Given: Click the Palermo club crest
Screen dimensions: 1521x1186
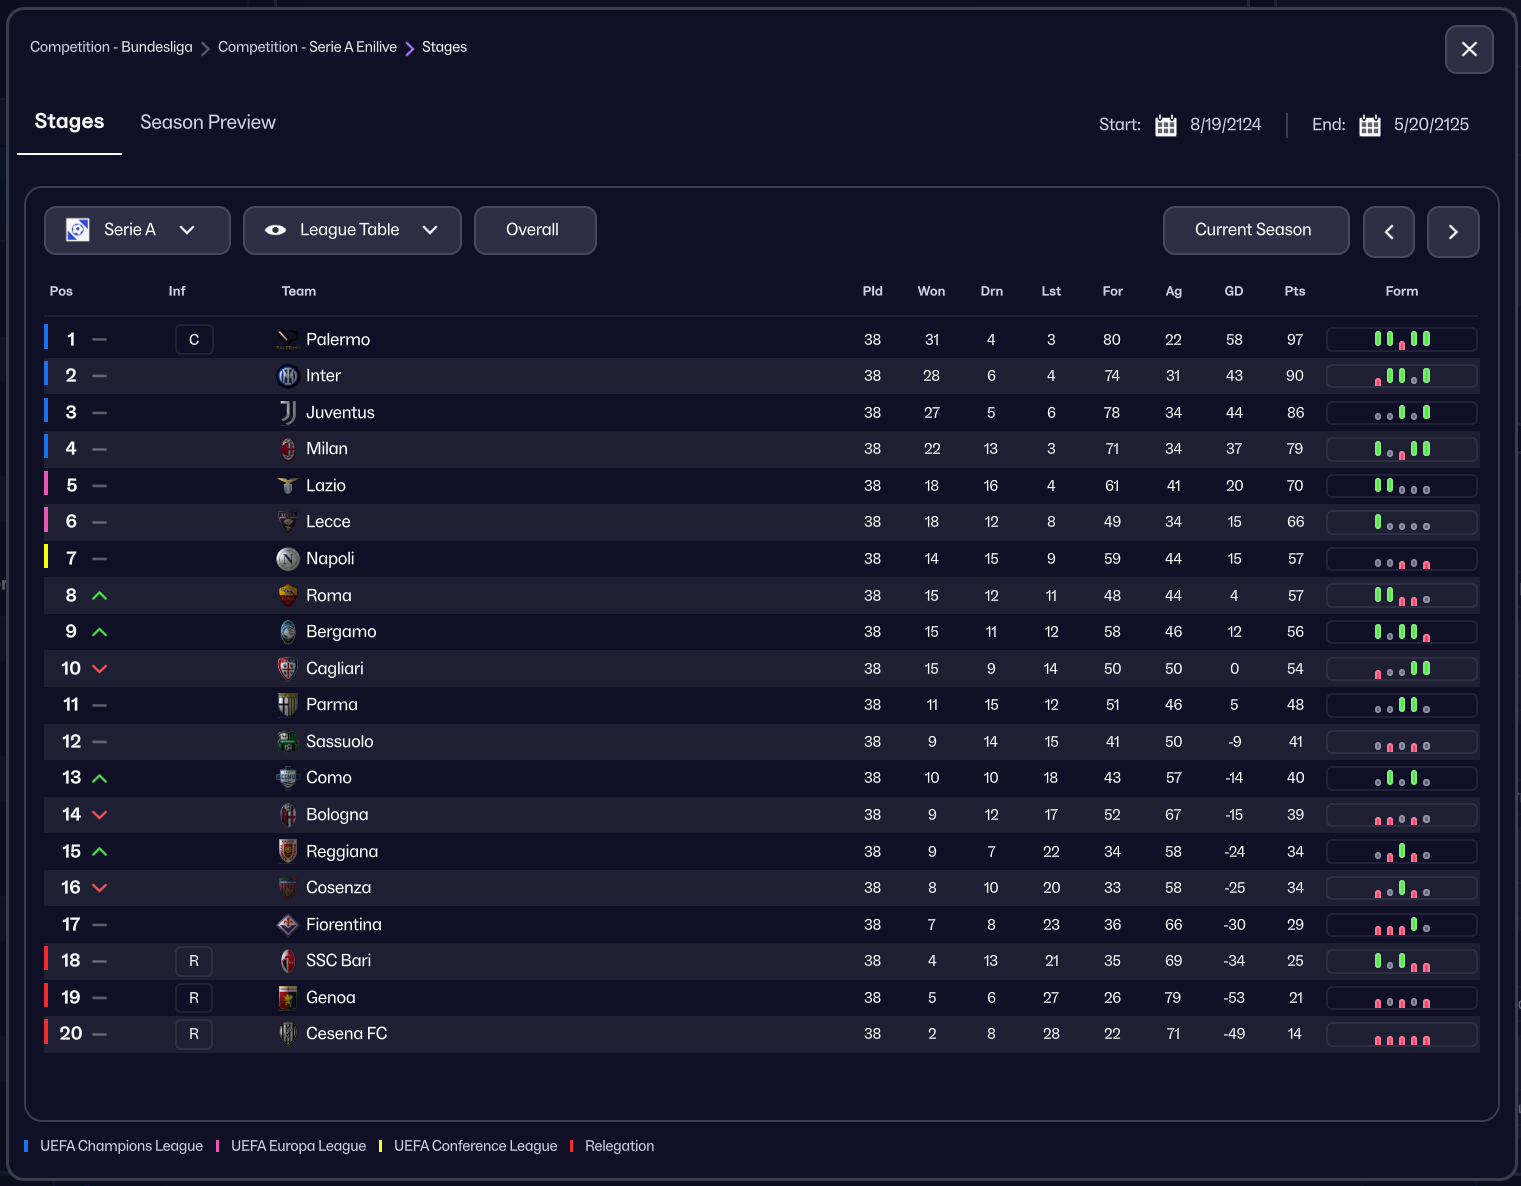Looking at the screenshot, I should coord(288,340).
